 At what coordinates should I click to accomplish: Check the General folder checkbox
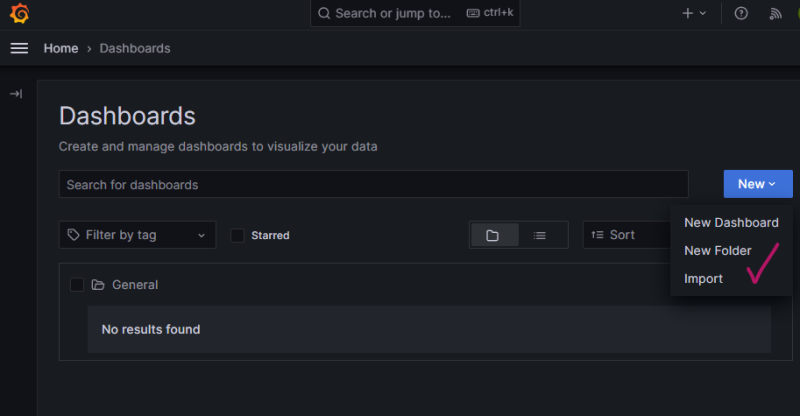pyautogui.click(x=77, y=285)
